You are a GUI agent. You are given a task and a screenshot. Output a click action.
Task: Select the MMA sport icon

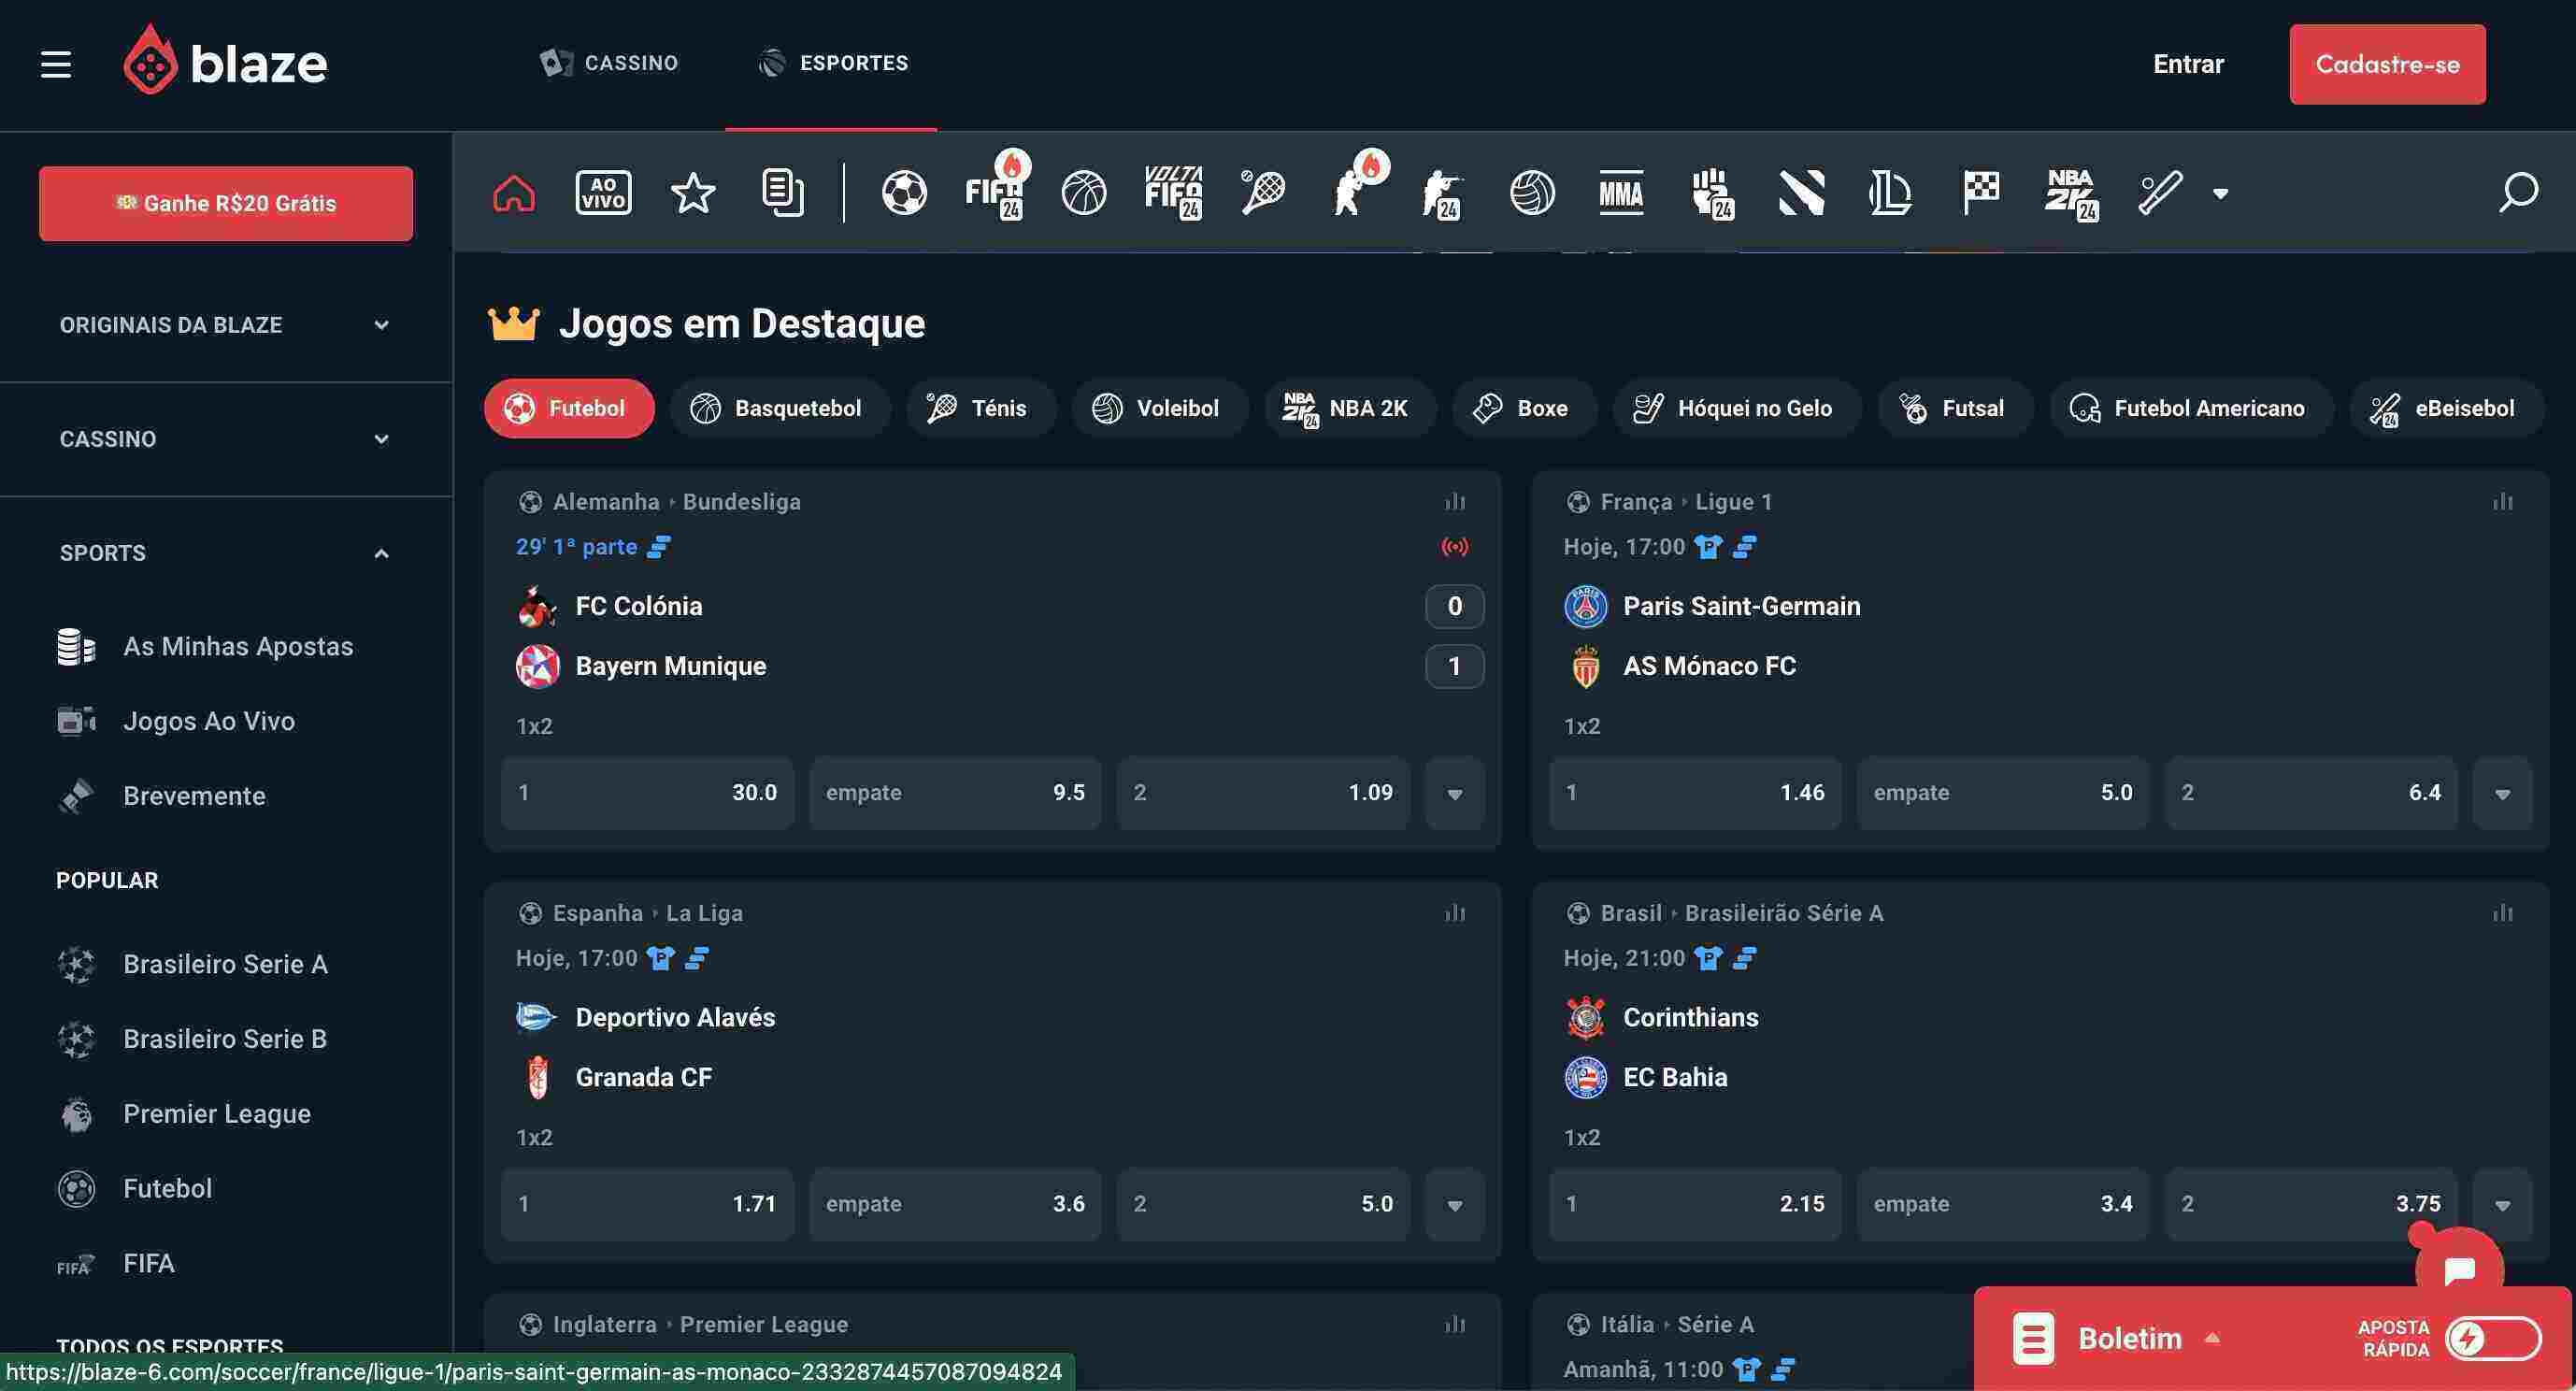(1621, 193)
